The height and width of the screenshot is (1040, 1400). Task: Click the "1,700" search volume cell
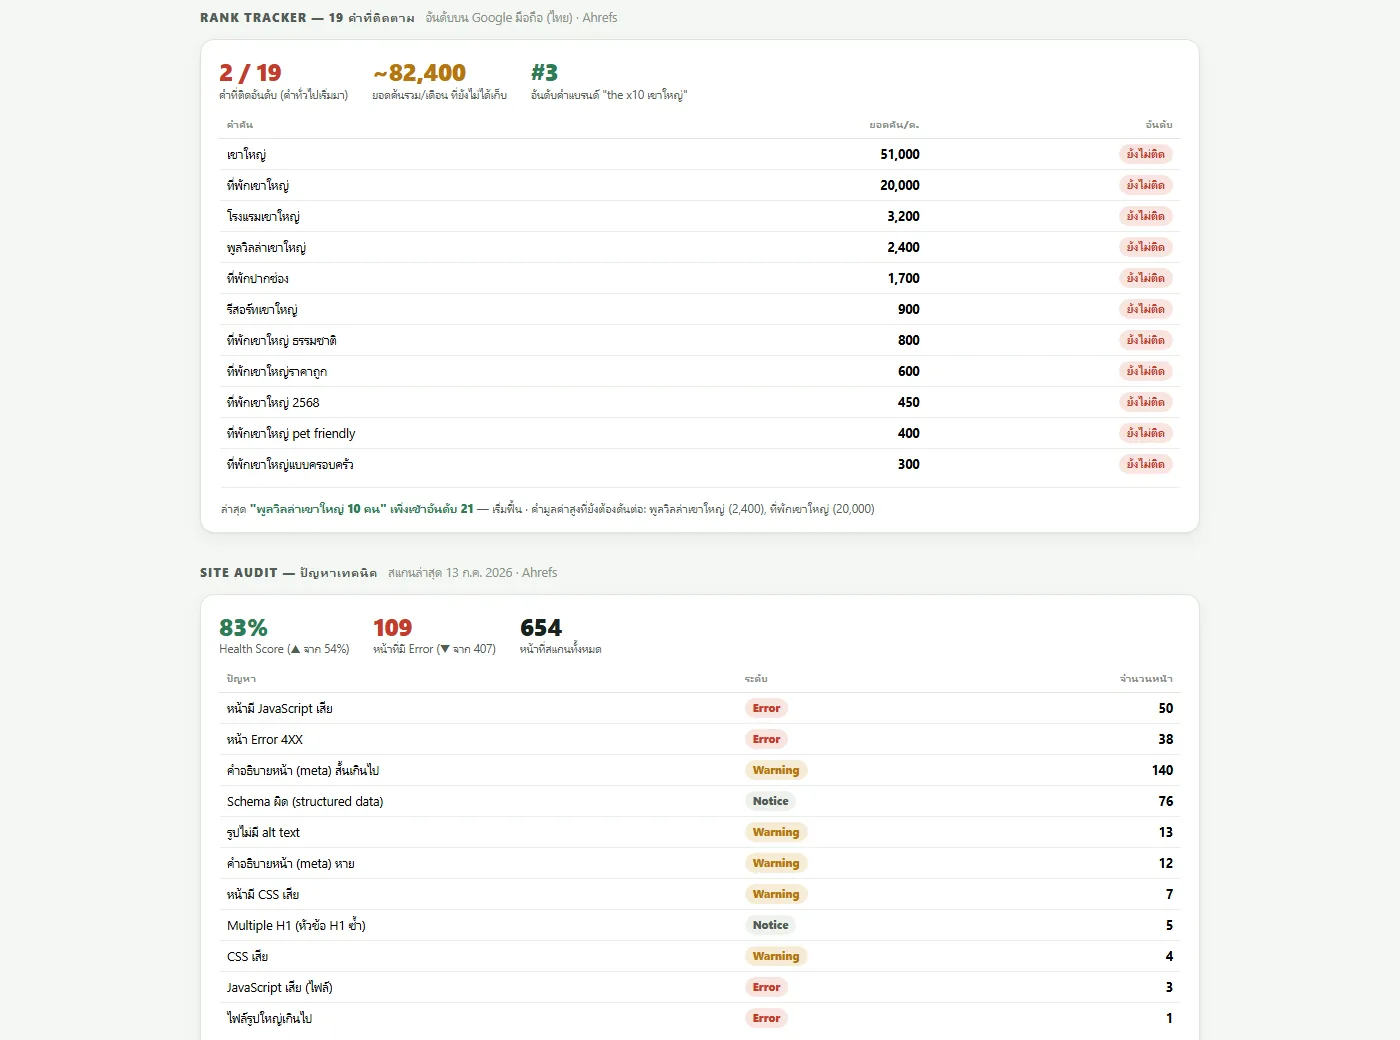pyautogui.click(x=904, y=278)
